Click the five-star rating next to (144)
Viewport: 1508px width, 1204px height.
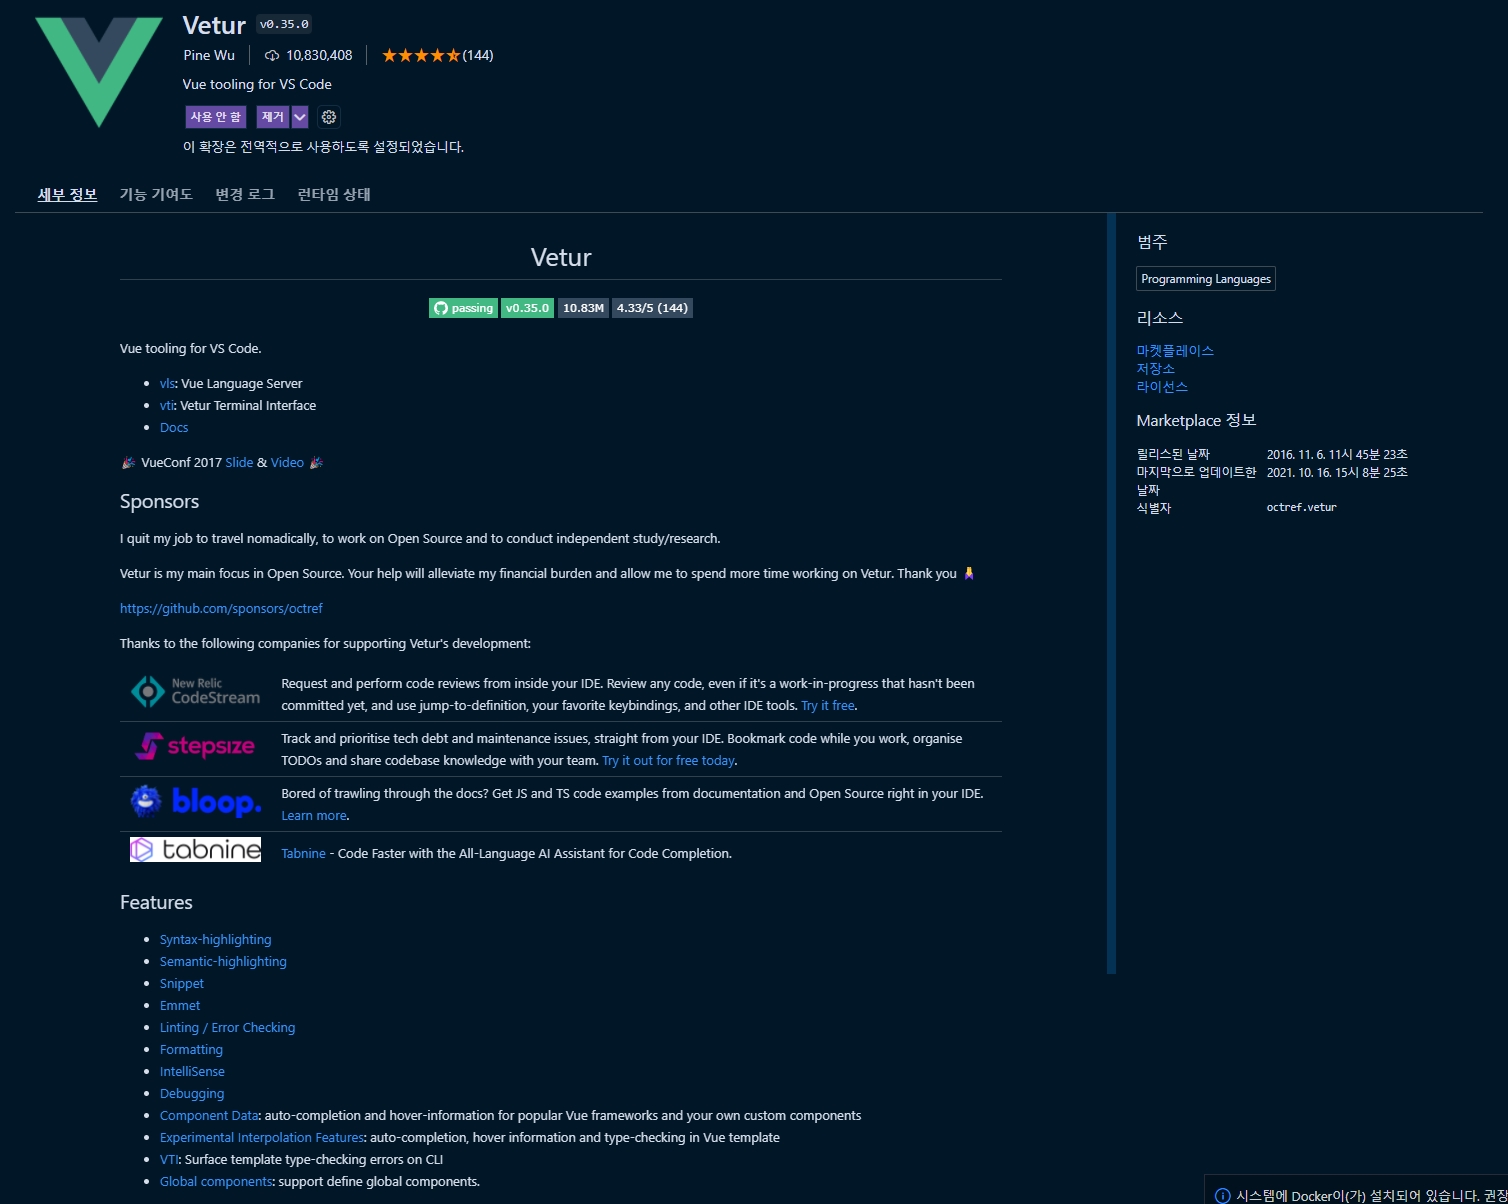coord(421,55)
